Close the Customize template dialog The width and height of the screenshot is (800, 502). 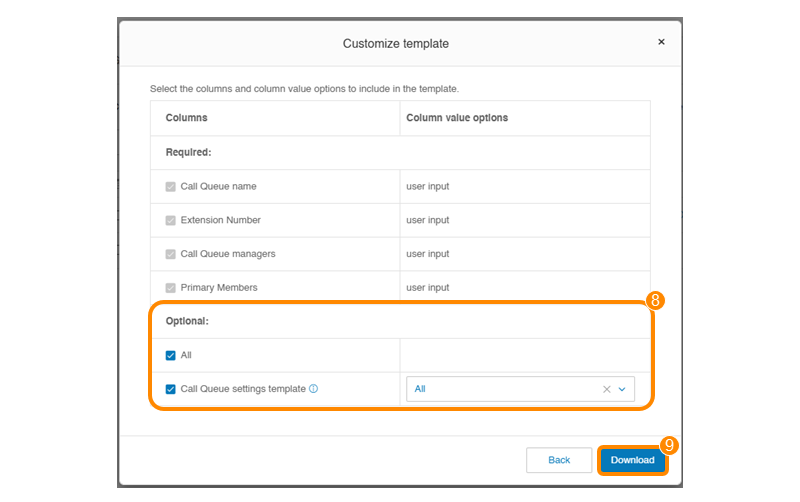pos(661,42)
